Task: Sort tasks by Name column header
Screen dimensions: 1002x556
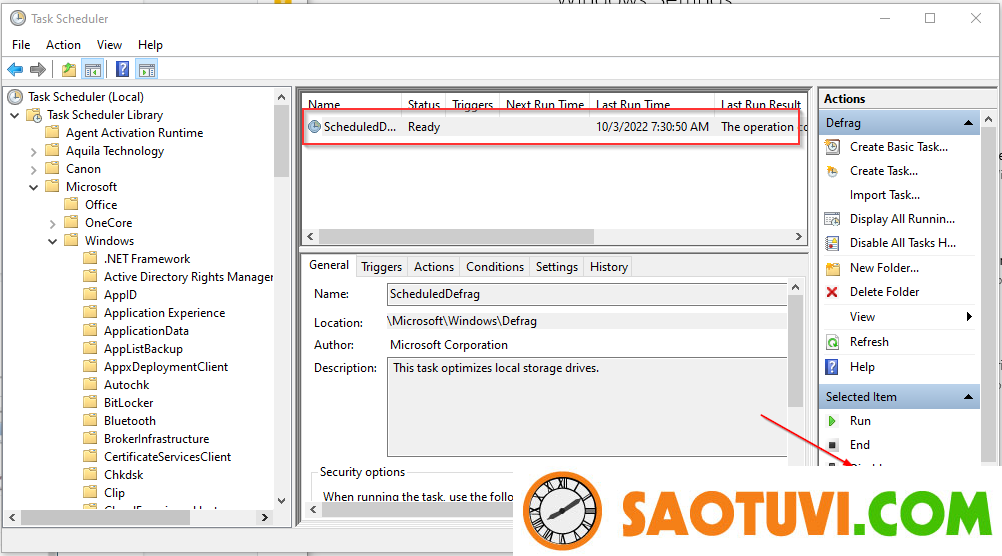Action: pos(352,104)
